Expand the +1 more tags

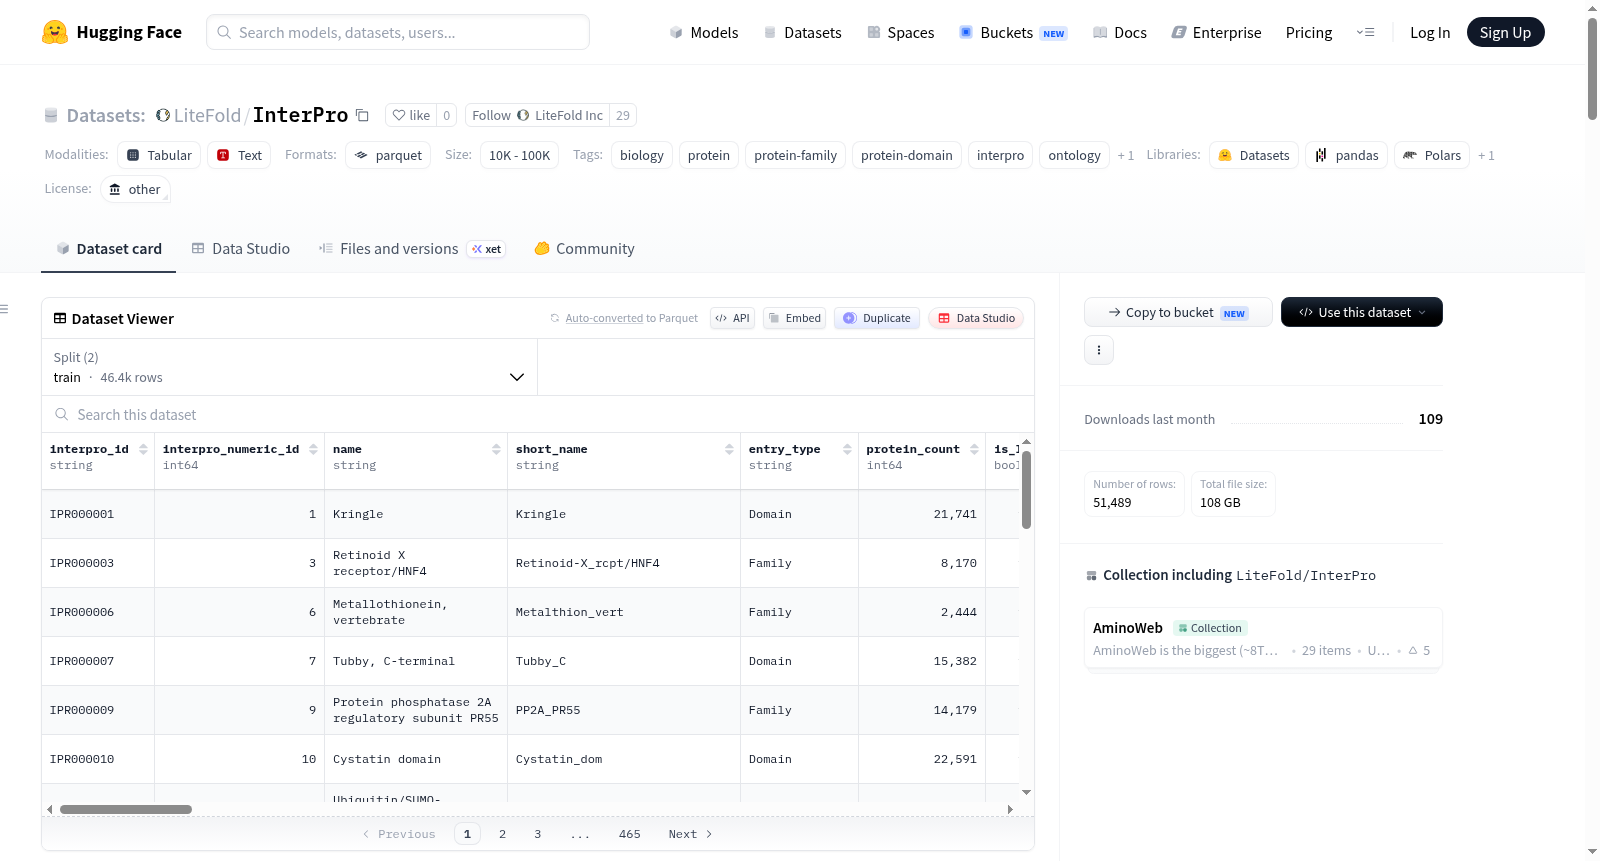[1126, 156]
